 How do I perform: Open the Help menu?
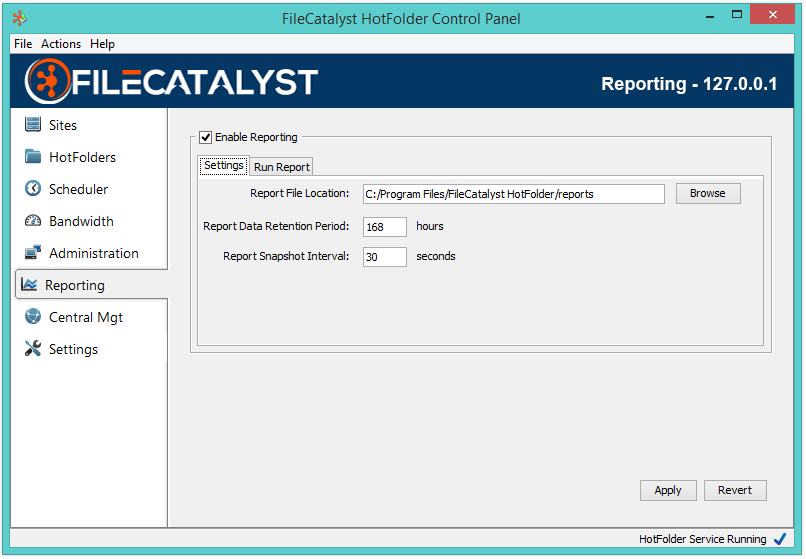coord(102,44)
